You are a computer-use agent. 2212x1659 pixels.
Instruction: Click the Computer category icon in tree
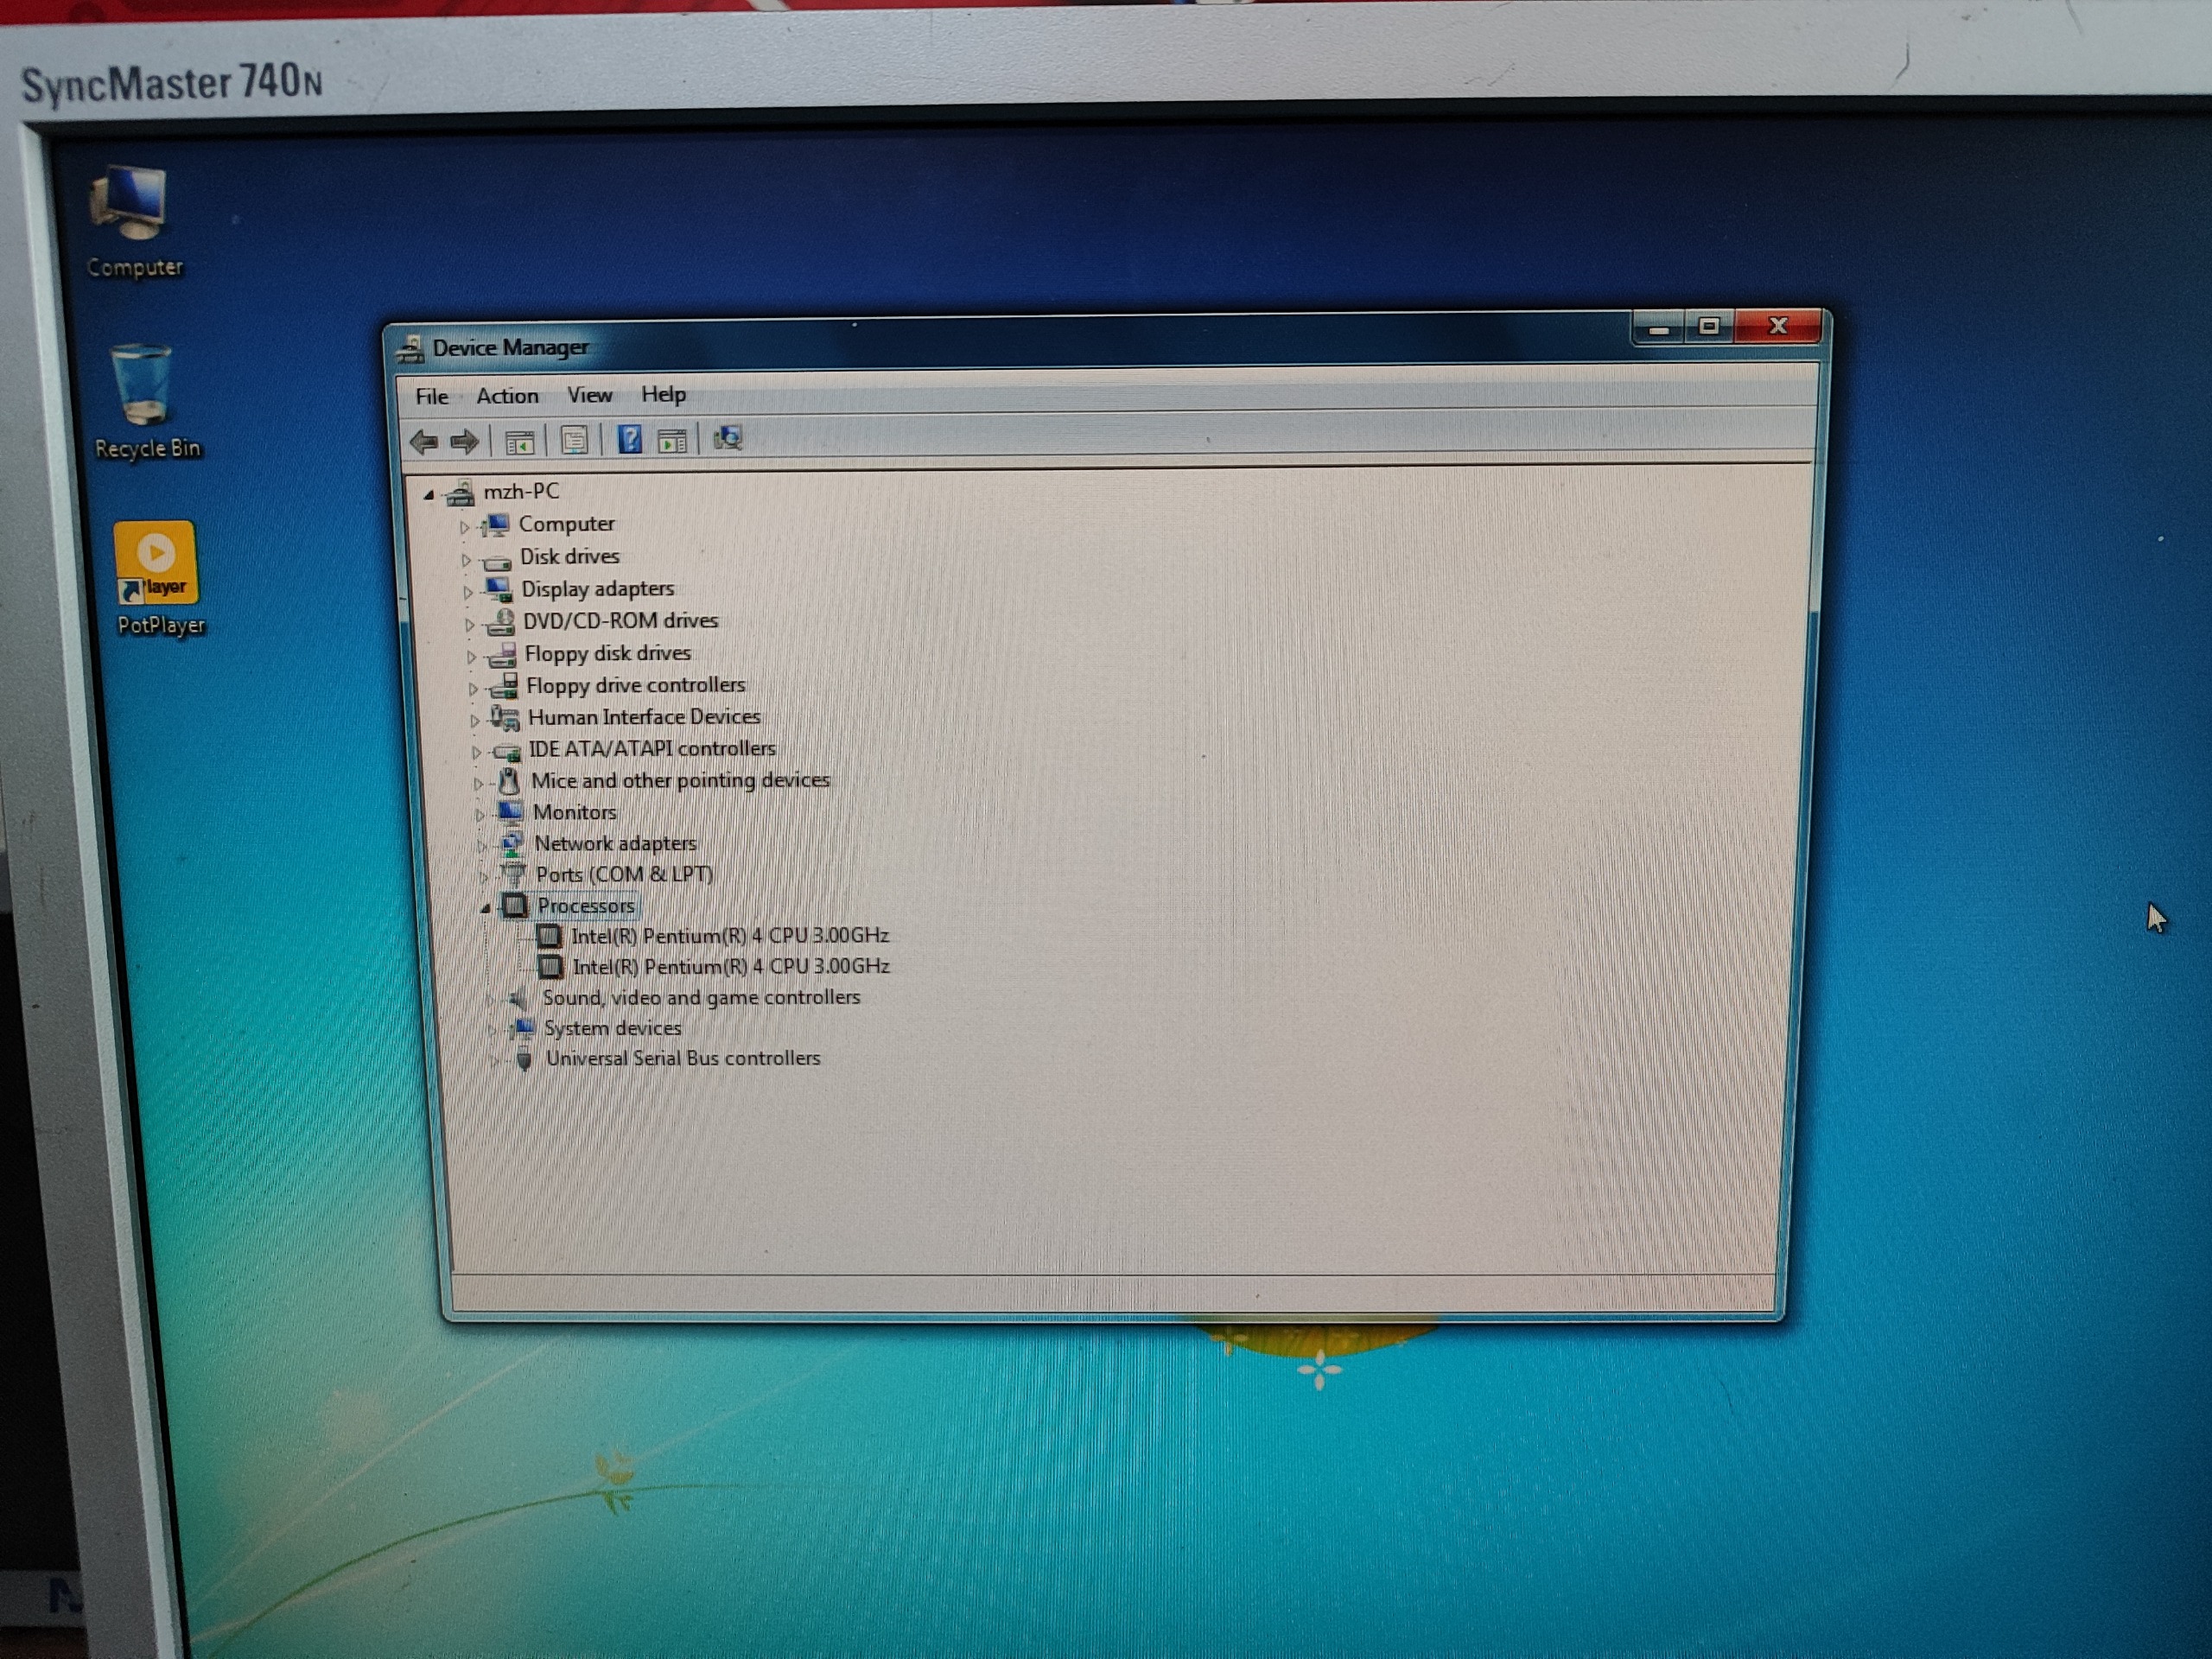coord(494,524)
